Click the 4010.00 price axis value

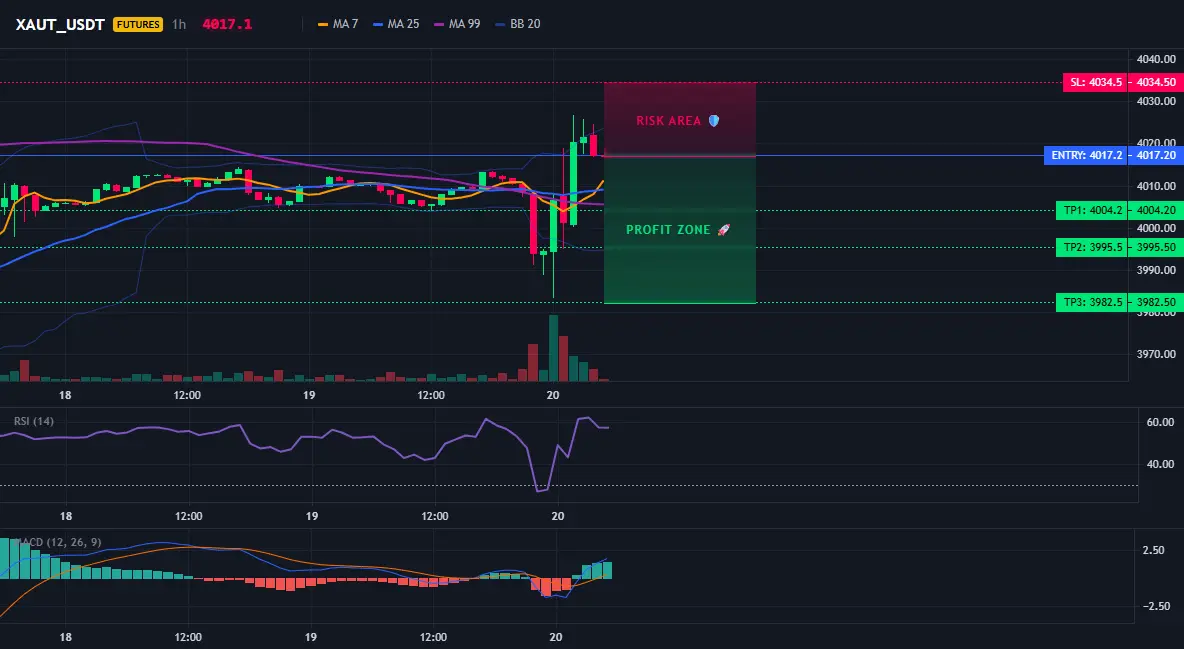[1156, 187]
